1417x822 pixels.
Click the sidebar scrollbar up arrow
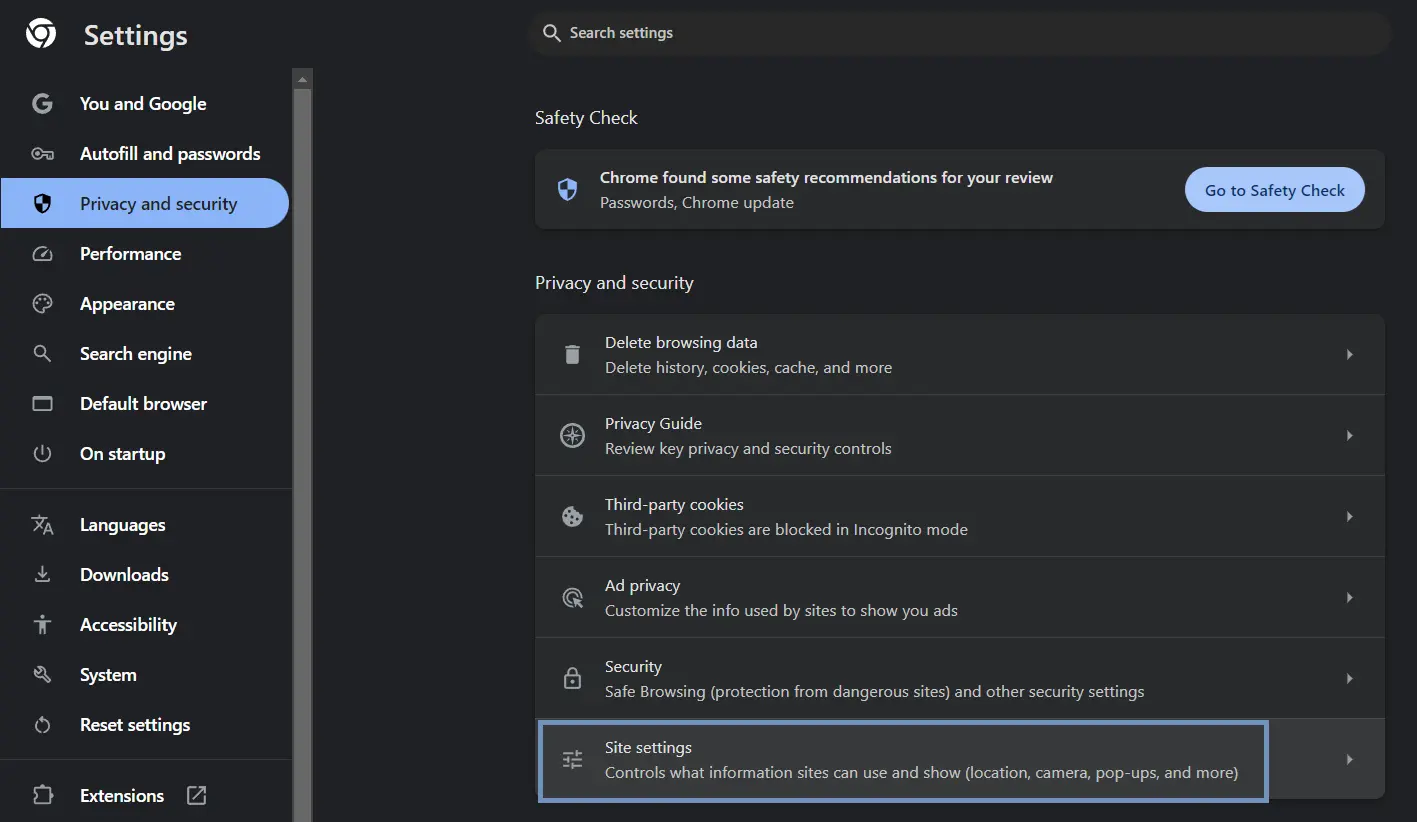coord(303,78)
